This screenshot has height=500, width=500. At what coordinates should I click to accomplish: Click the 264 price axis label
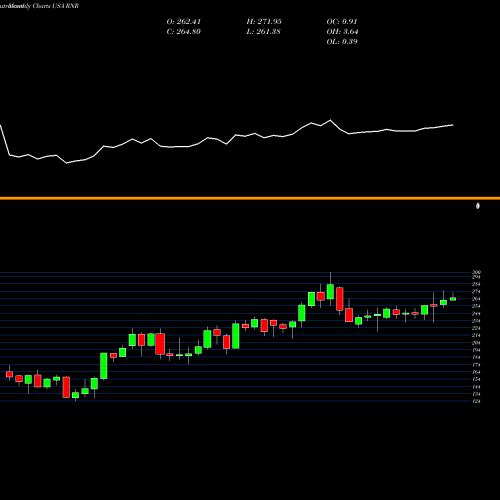(476, 299)
